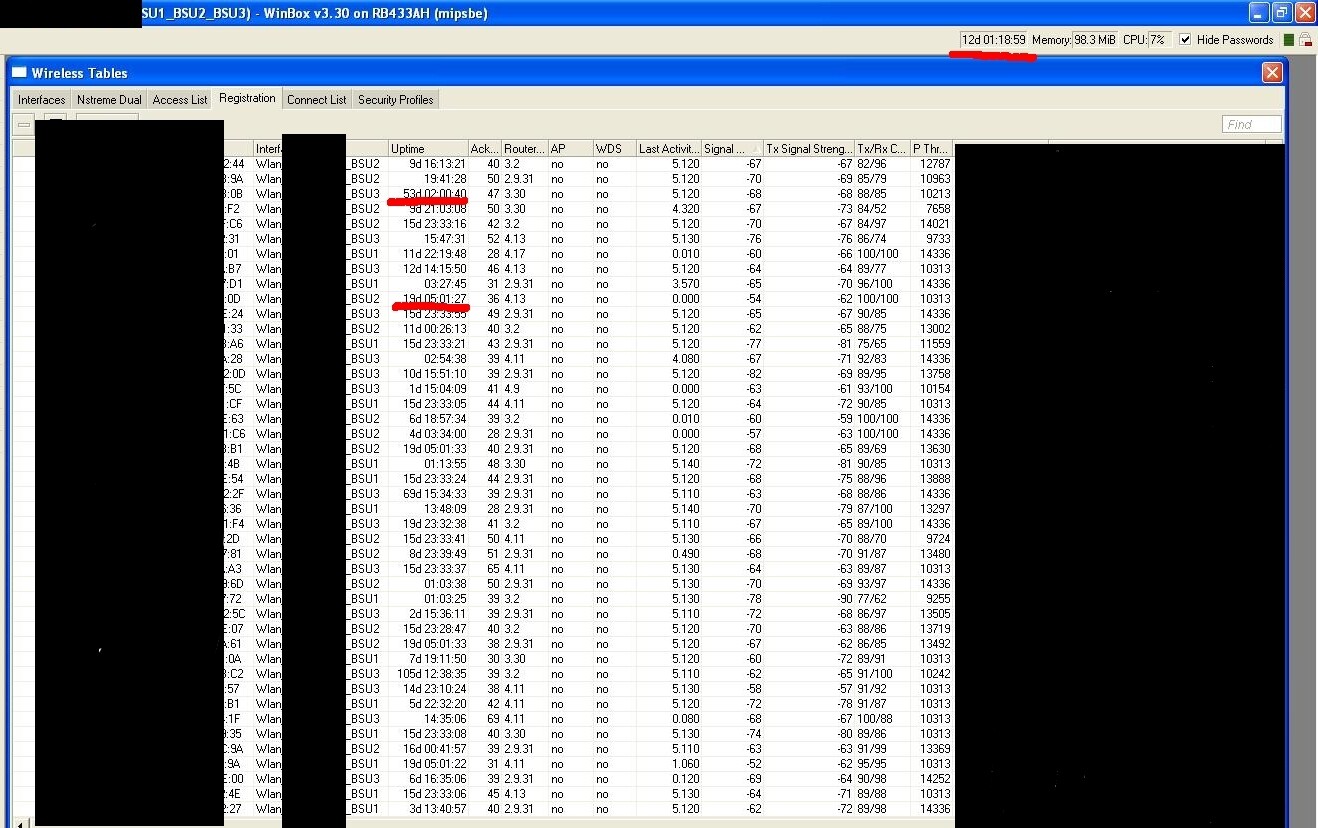This screenshot has height=828, width=1318.
Task: Click the P Throughput value 11559
Action: (934, 344)
